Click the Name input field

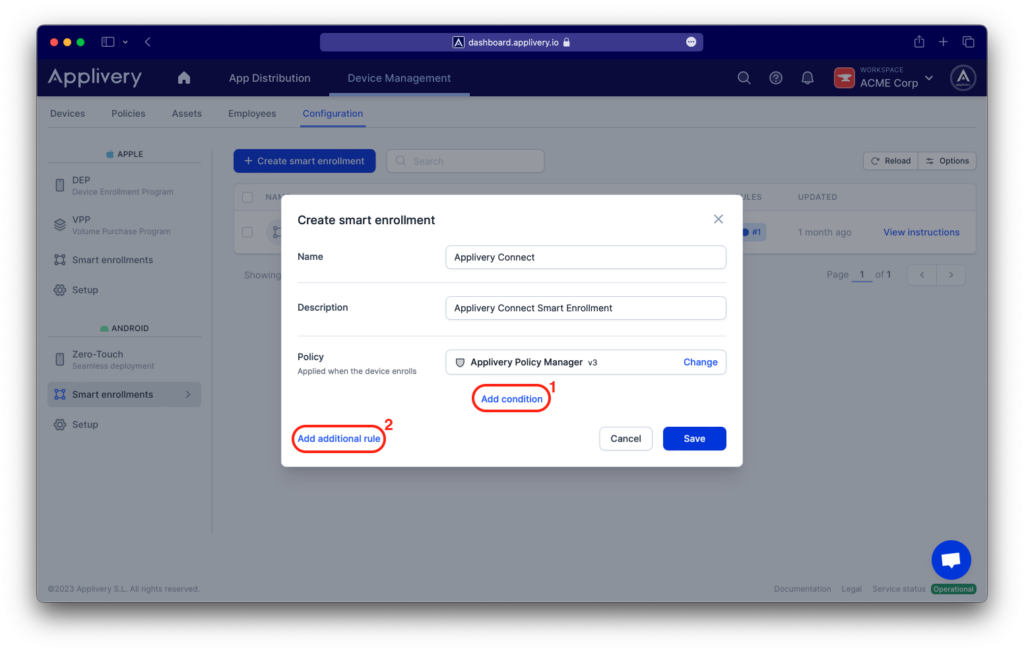point(586,257)
